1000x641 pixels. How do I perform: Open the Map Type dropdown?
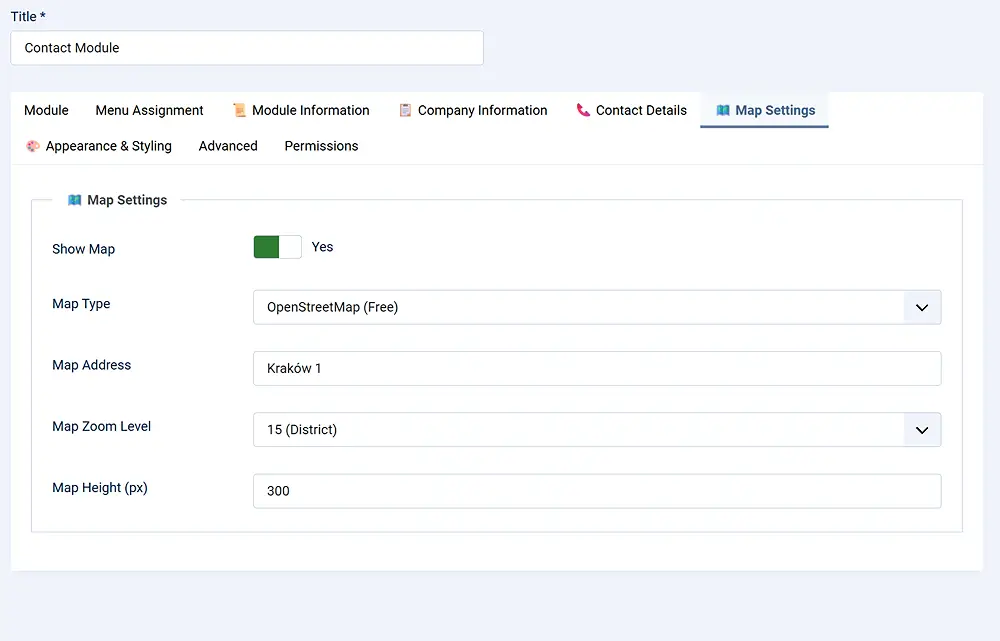coord(597,308)
